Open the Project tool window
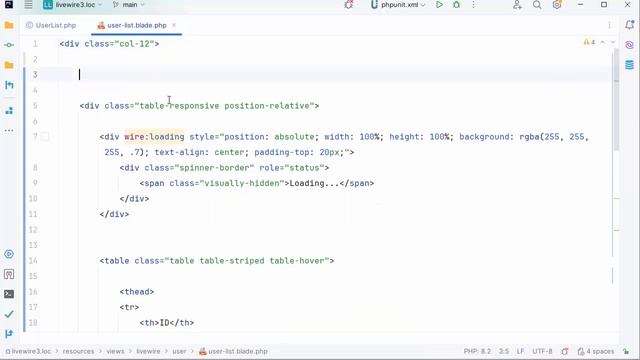This screenshot has height=360, width=640. 9,25
